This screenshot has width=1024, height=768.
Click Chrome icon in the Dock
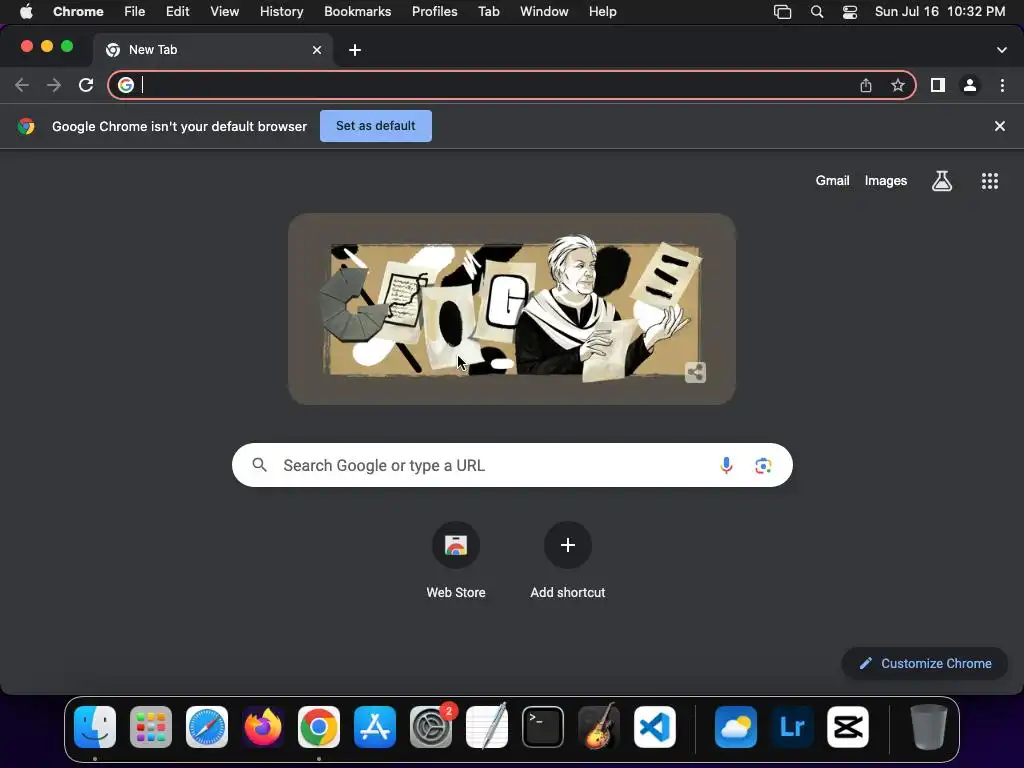click(x=319, y=727)
